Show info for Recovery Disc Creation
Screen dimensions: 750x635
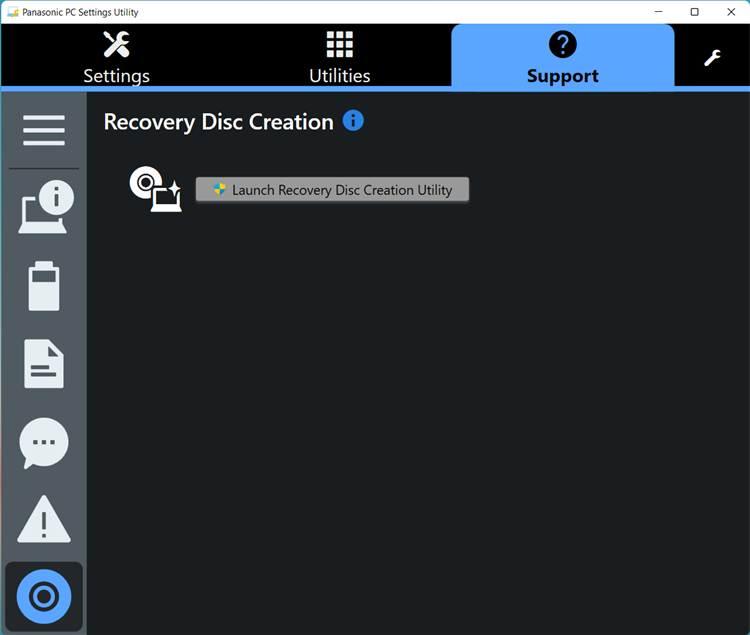pyautogui.click(x=353, y=120)
